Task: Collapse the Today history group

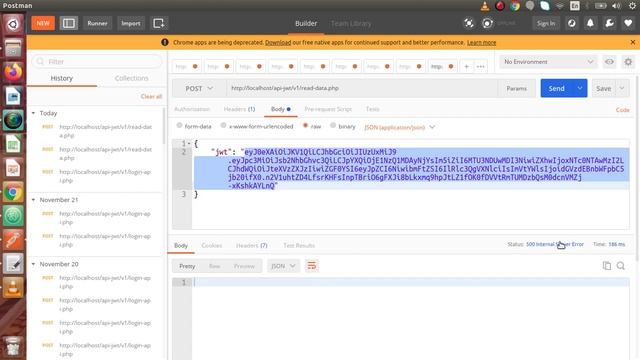Action: 33,113
